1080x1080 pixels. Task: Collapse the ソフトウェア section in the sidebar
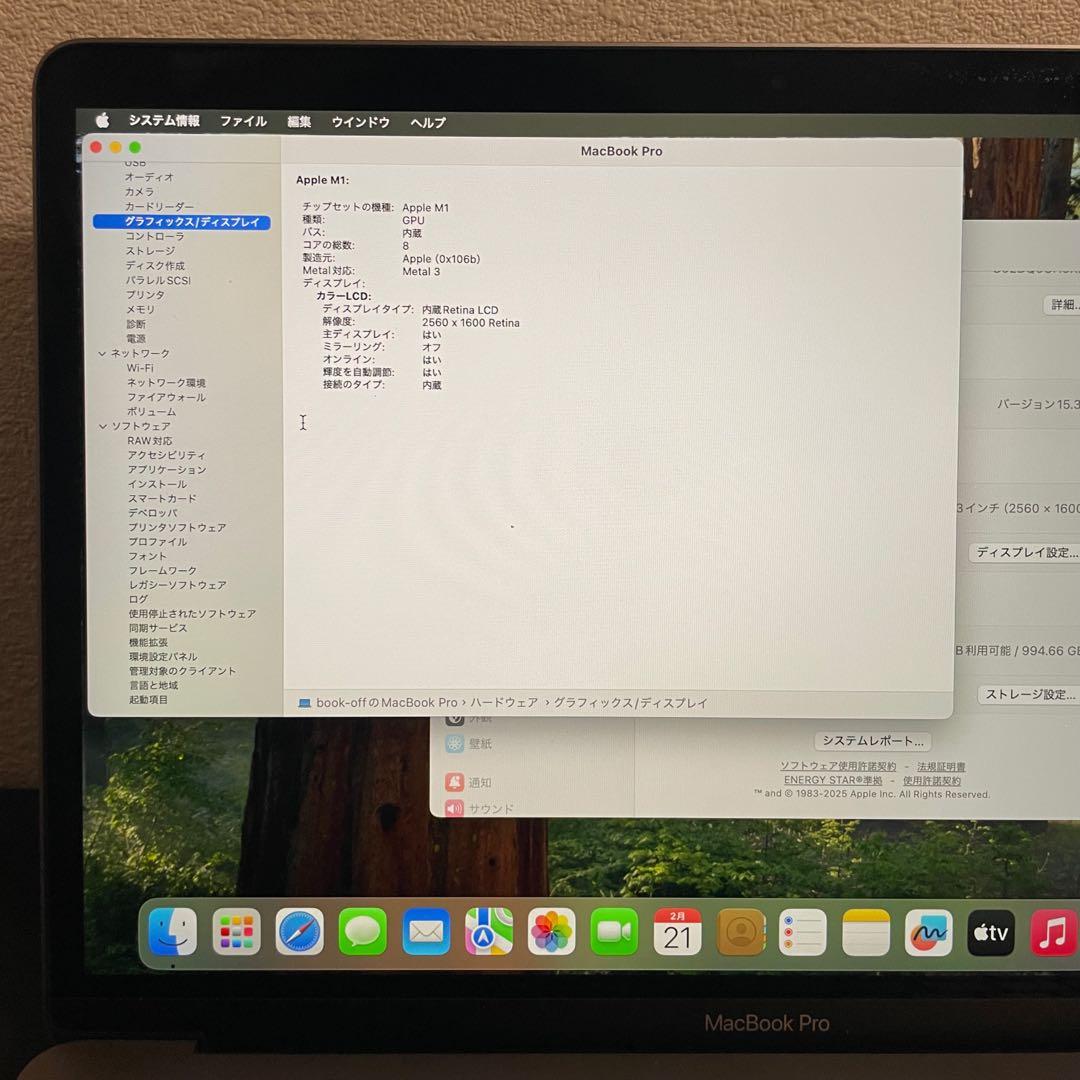tap(104, 426)
